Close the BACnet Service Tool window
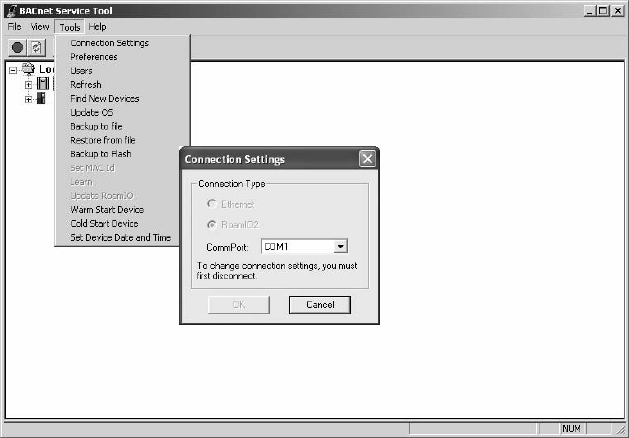 (x=618, y=11)
